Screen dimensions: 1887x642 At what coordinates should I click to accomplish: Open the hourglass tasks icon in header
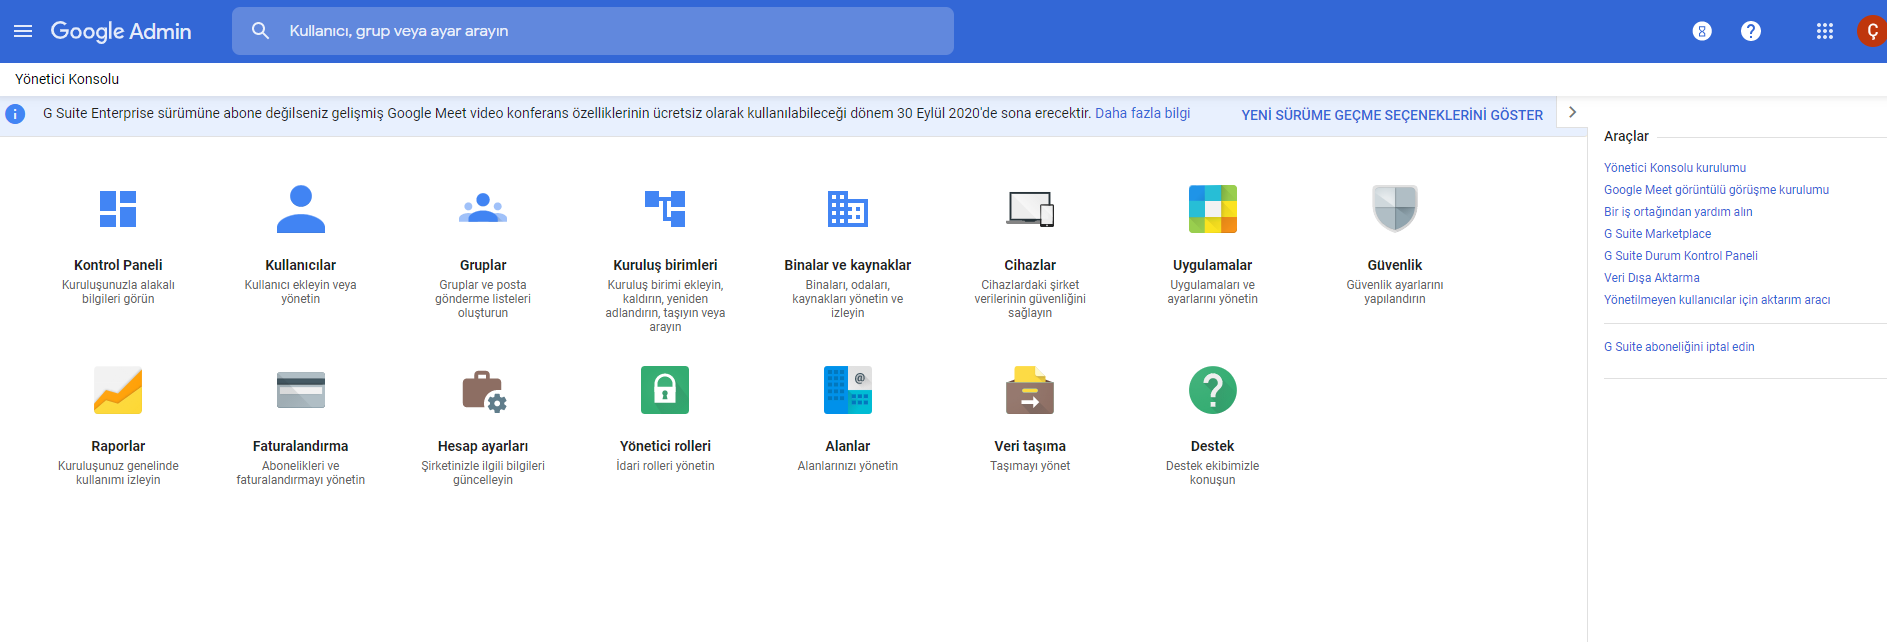(1702, 31)
